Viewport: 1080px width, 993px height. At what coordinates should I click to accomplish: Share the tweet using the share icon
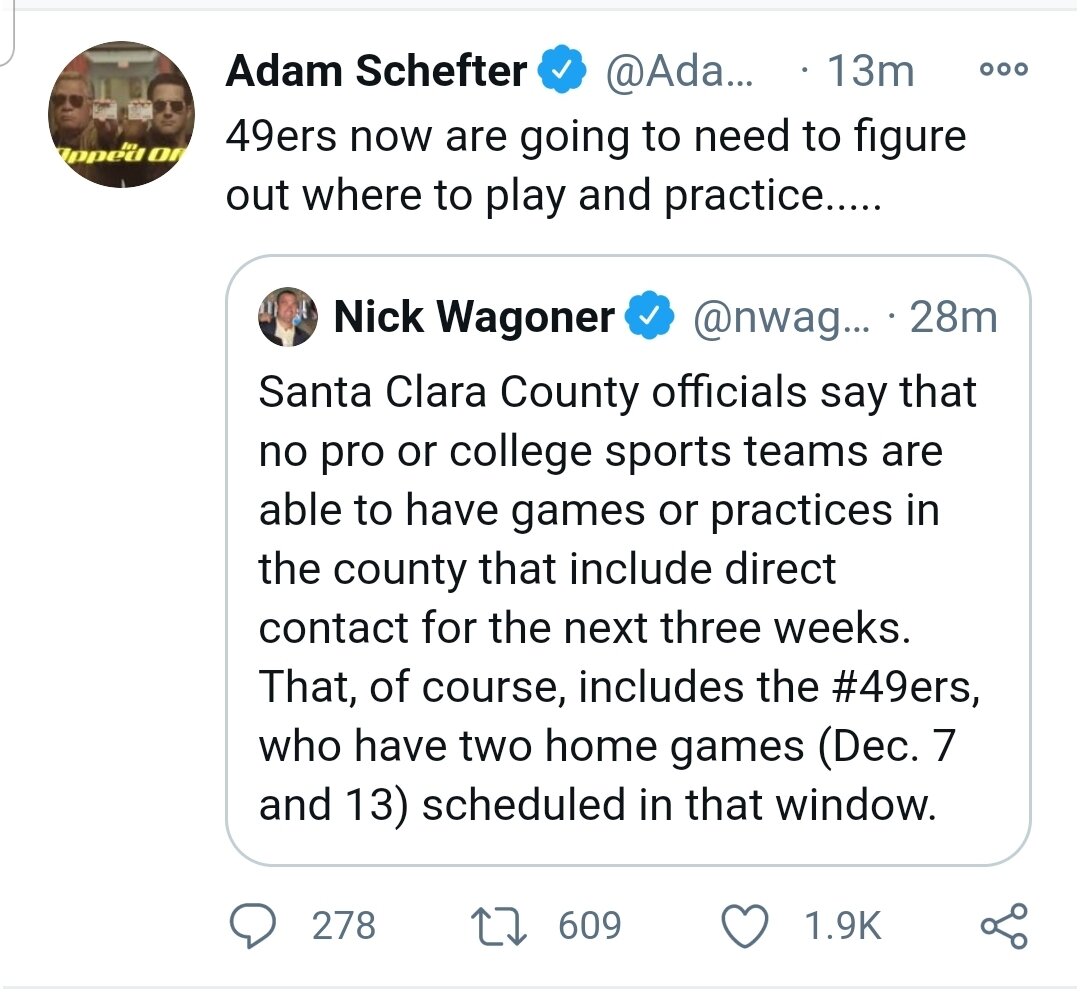[1003, 925]
